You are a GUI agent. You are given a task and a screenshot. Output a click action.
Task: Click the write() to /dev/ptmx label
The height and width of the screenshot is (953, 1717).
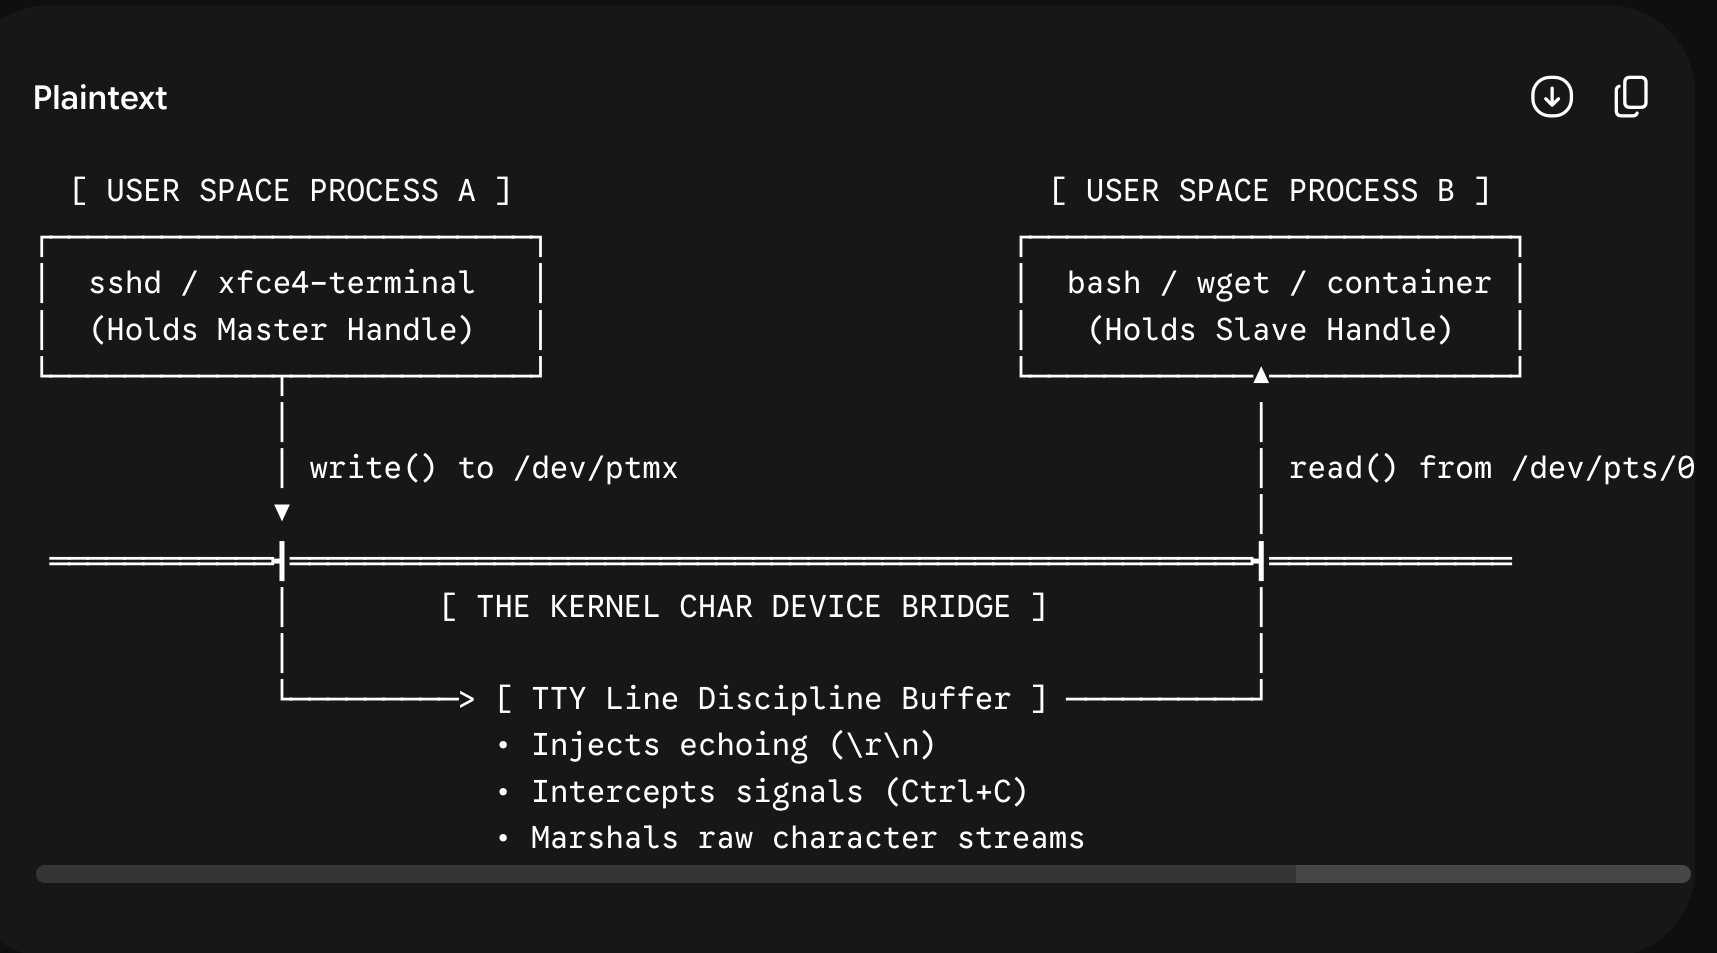pos(494,468)
